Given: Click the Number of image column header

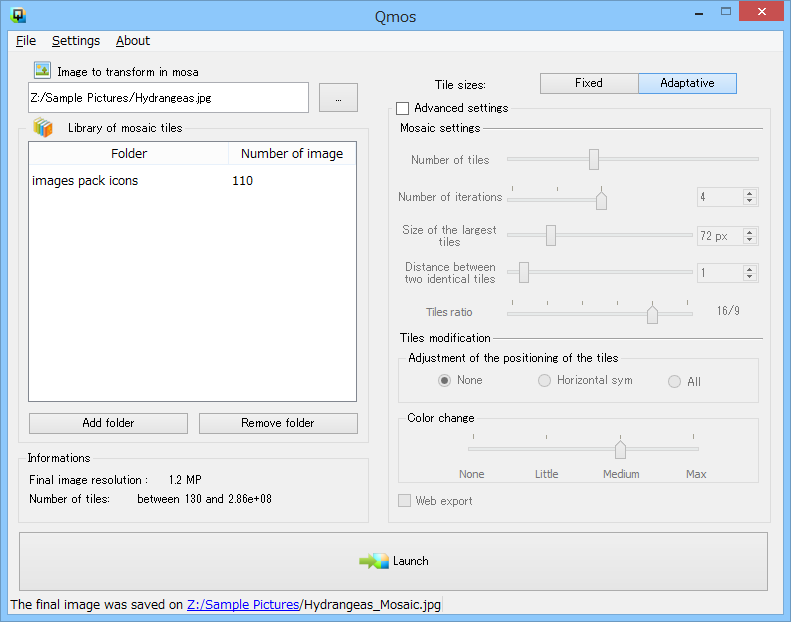Looking at the screenshot, I should pyautogui.click(x=292, y=153).
